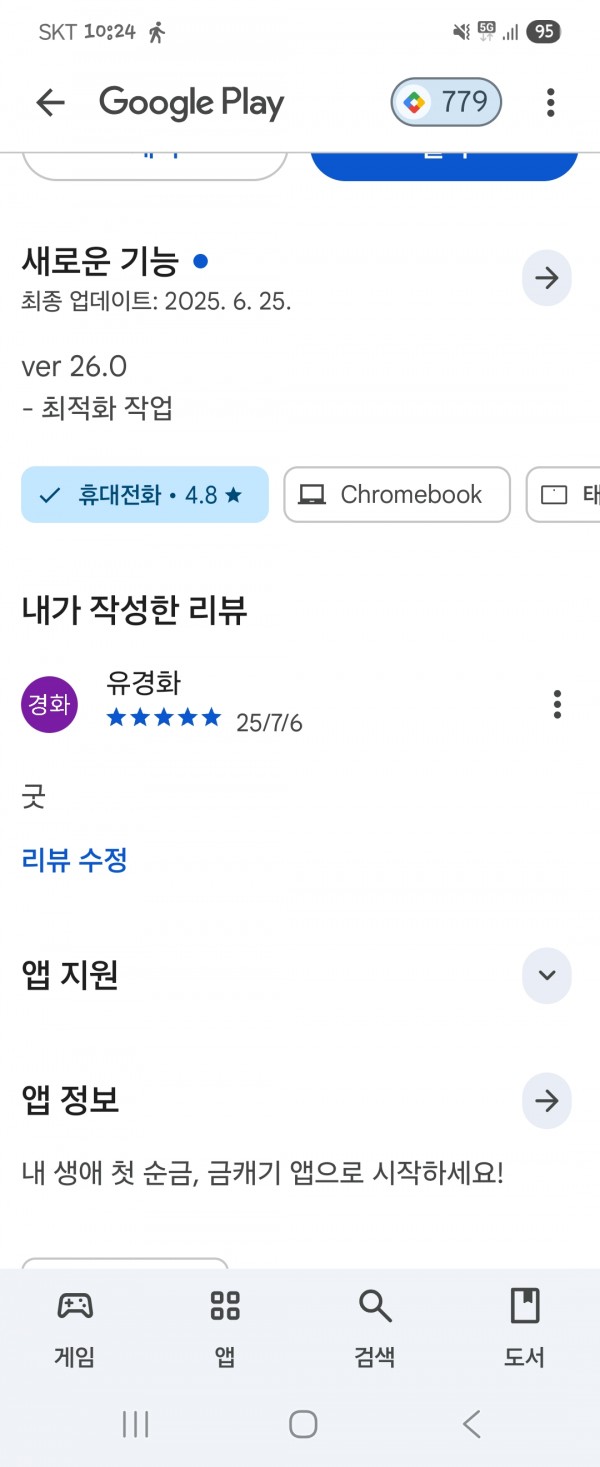Tap the five-star rating on my review
The width and height of the screenshot is (600, 1467).
pos(164,717)
